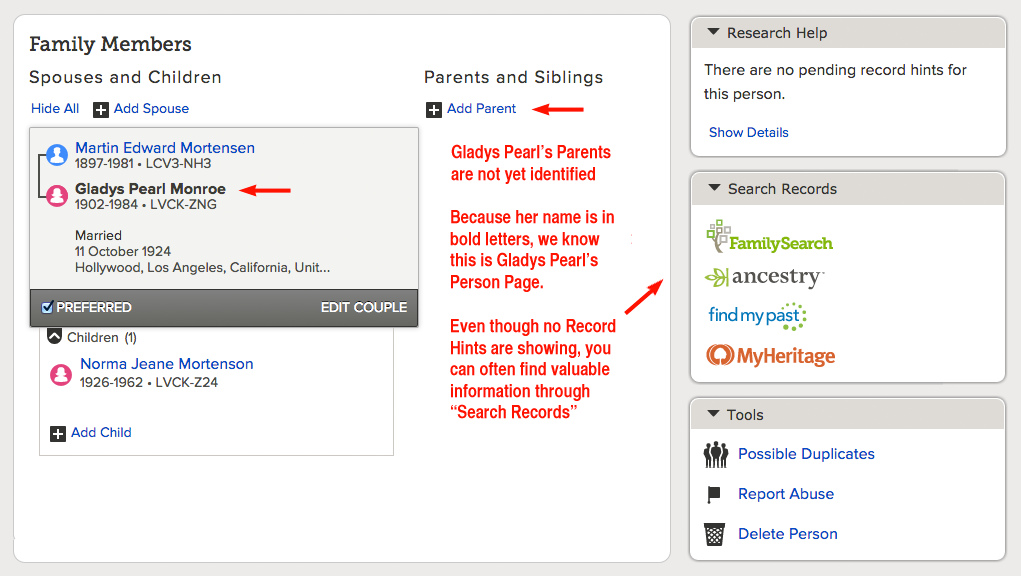Open the FamilySearch records logo
Viewport: 1021px width, 576px height.
[770, 237]
